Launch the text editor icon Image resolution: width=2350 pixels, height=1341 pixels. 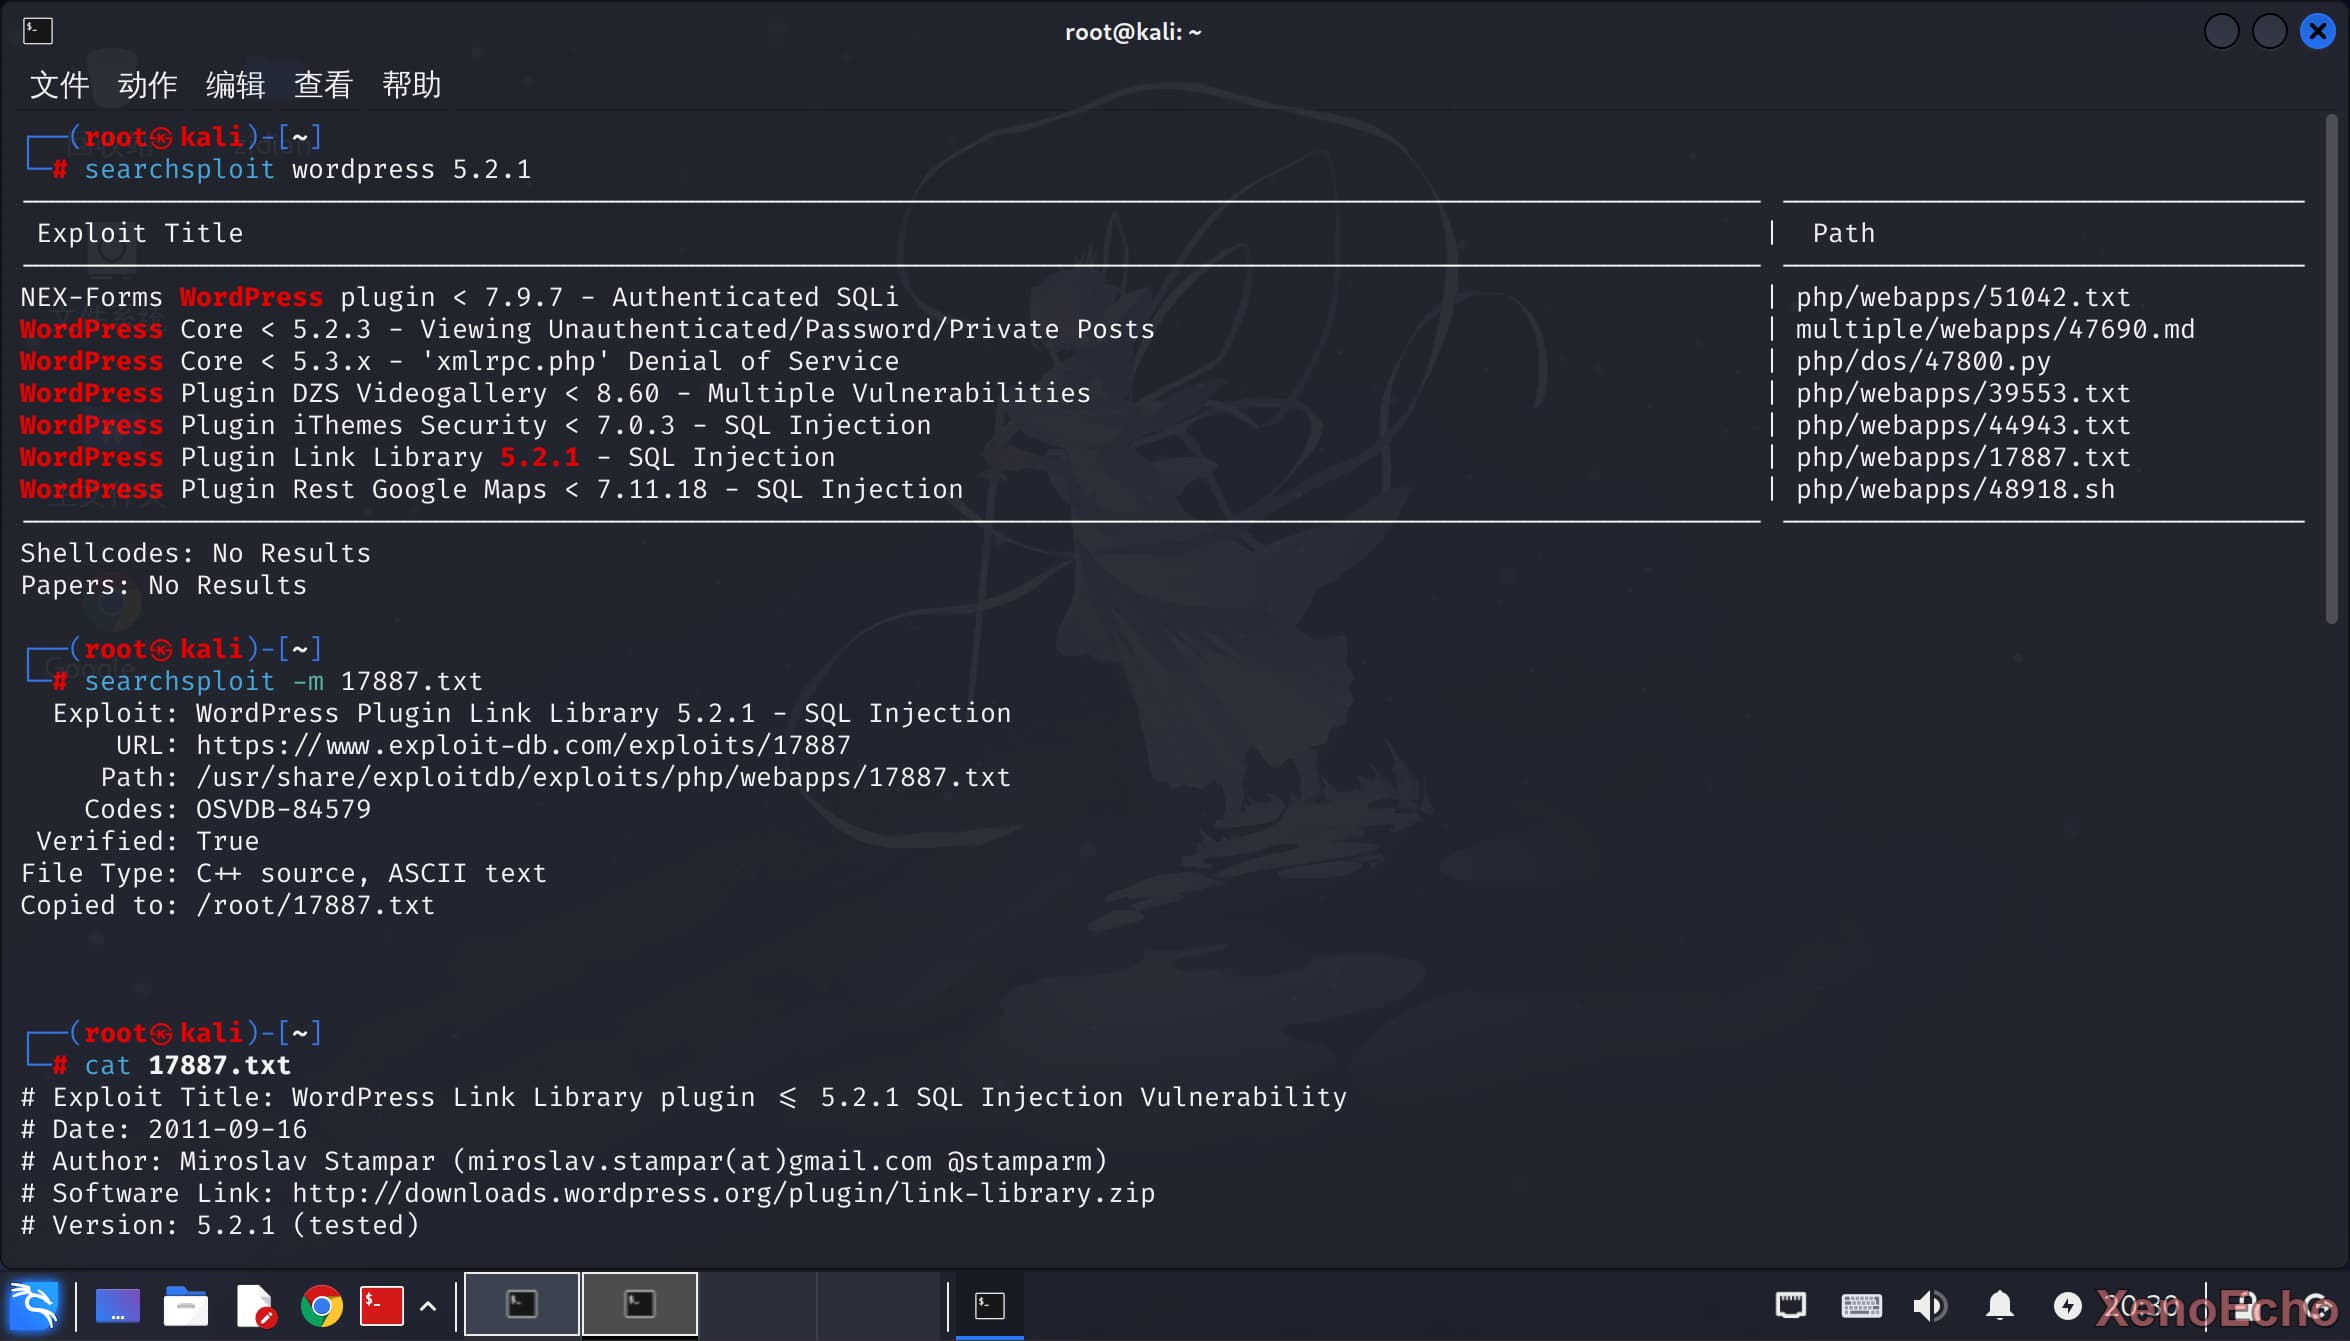(255, 1305)
